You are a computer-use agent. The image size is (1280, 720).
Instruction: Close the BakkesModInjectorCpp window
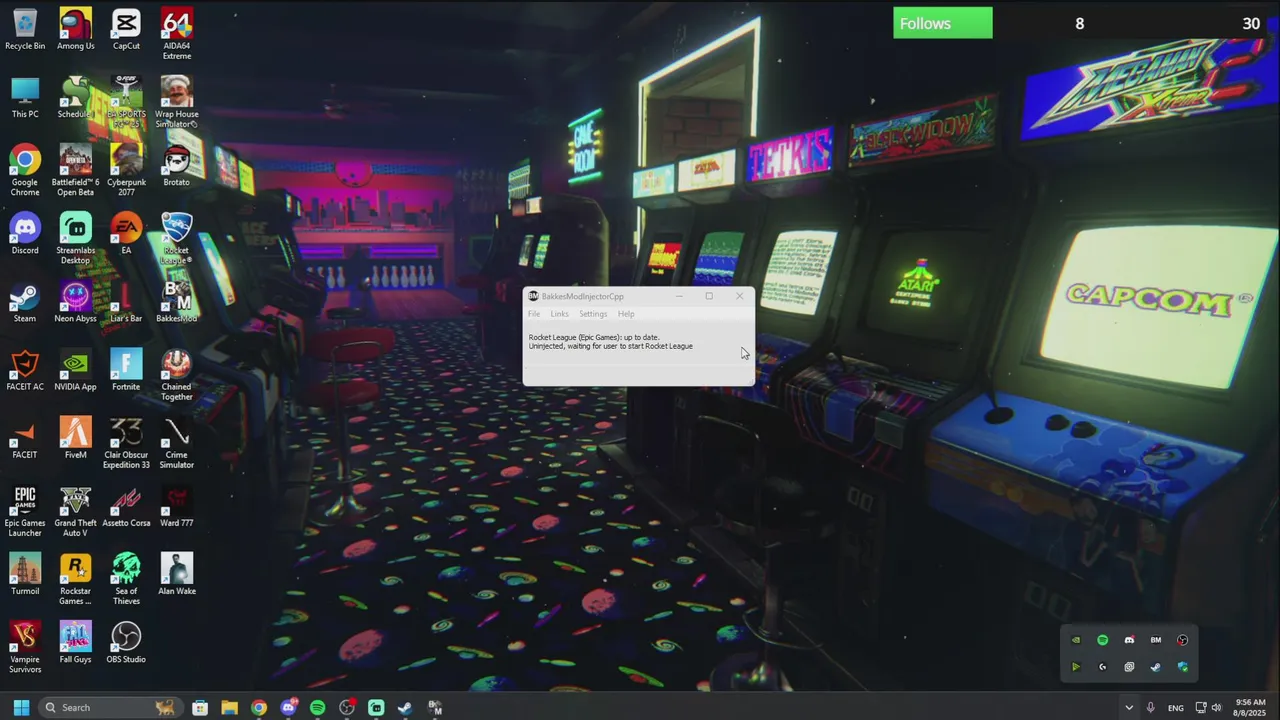[x=739, y=296]
